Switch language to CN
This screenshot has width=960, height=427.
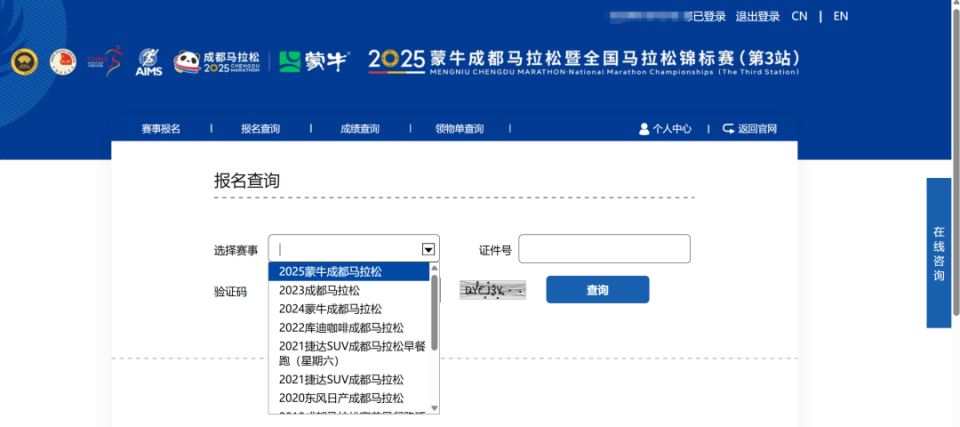(x=800, y=17)
